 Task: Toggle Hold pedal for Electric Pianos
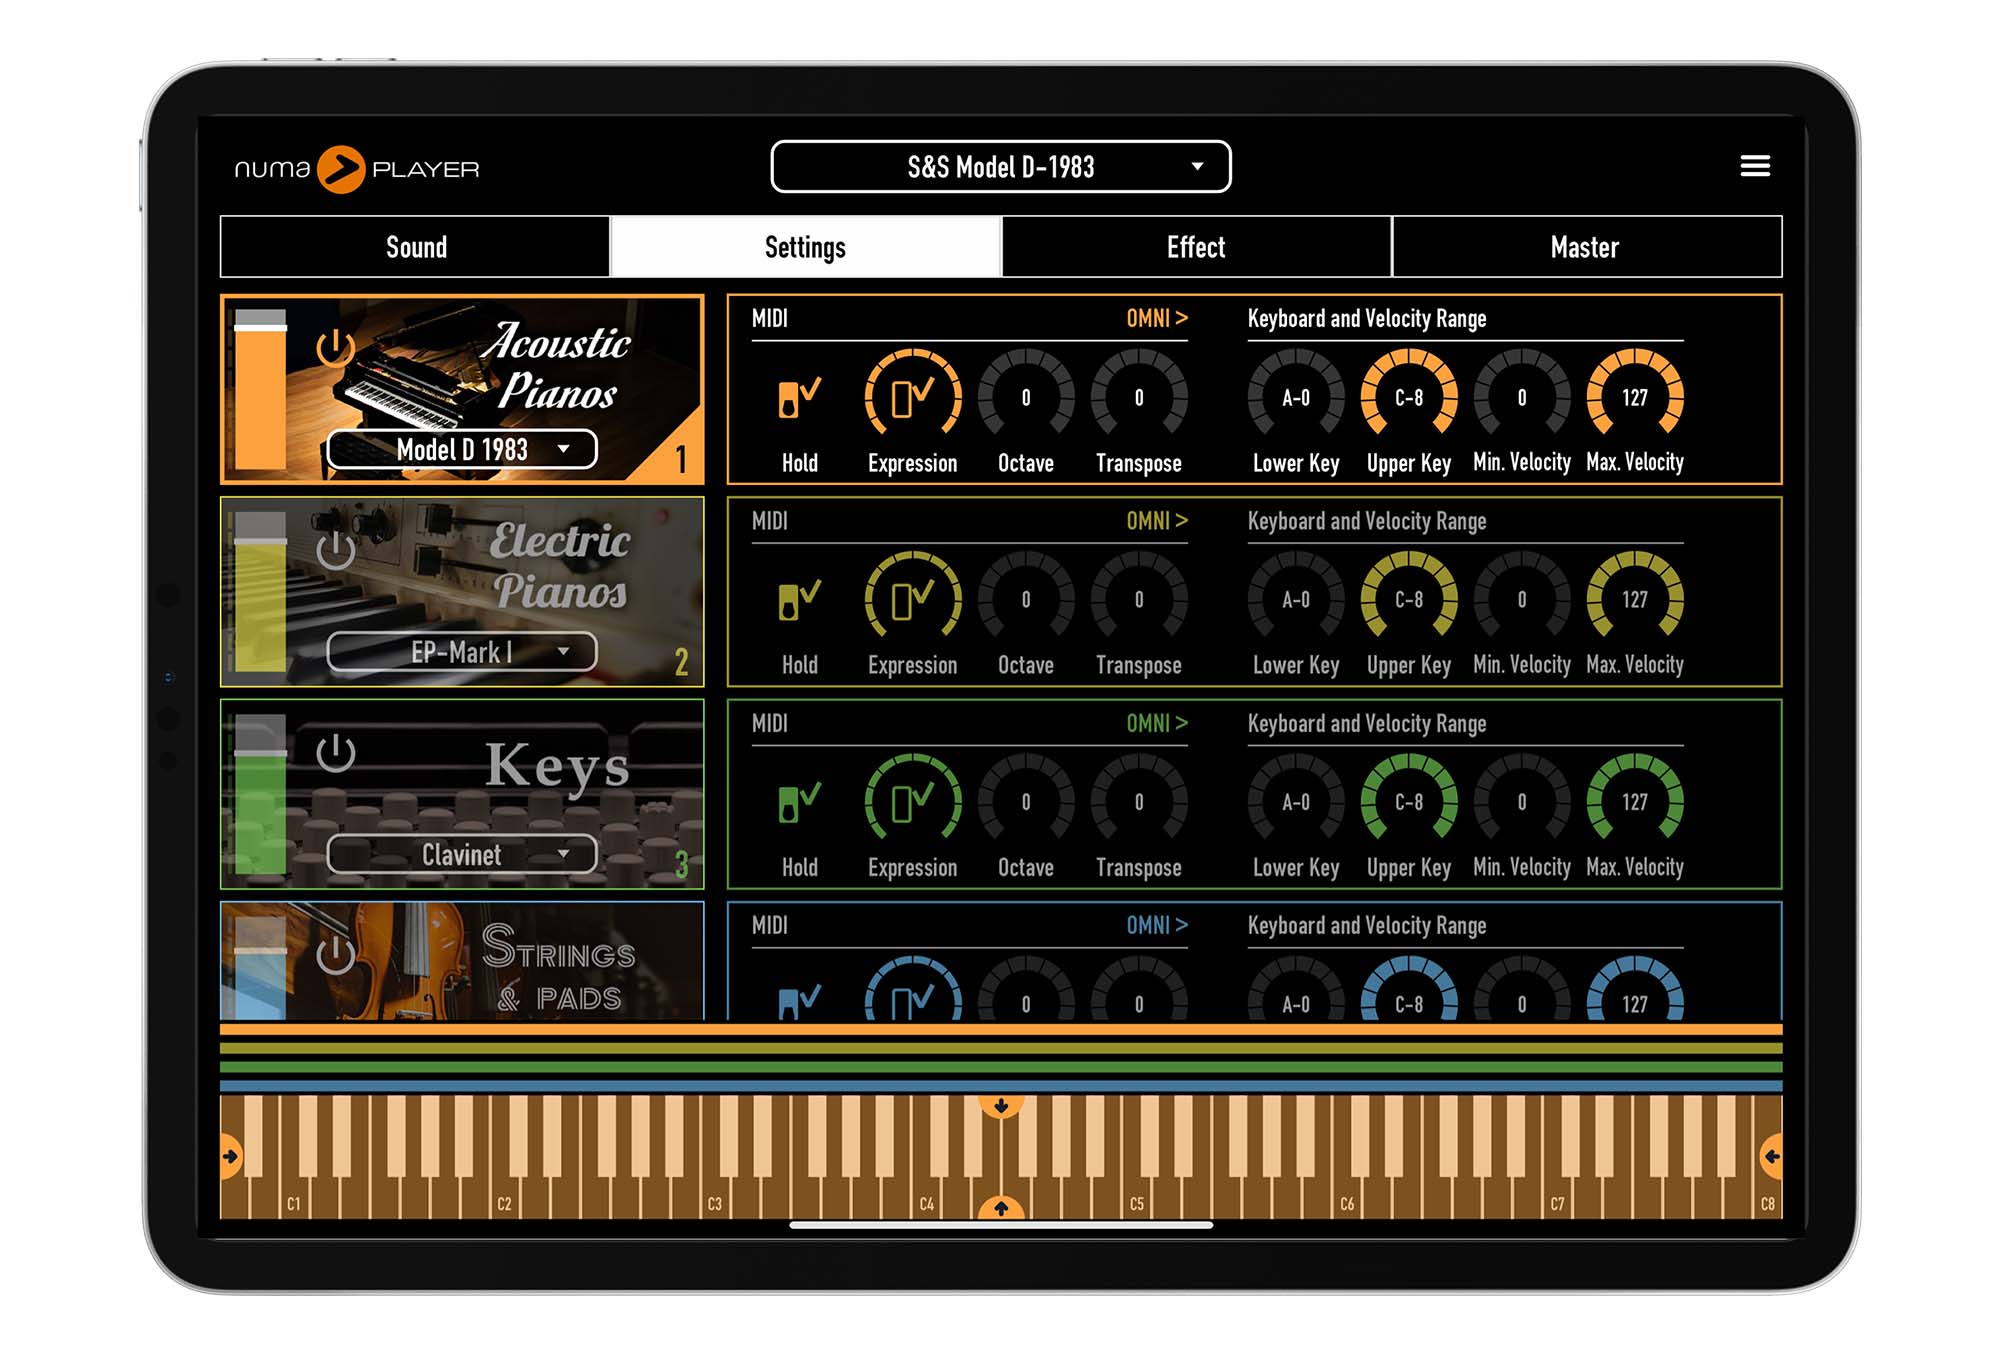point(799,600)
